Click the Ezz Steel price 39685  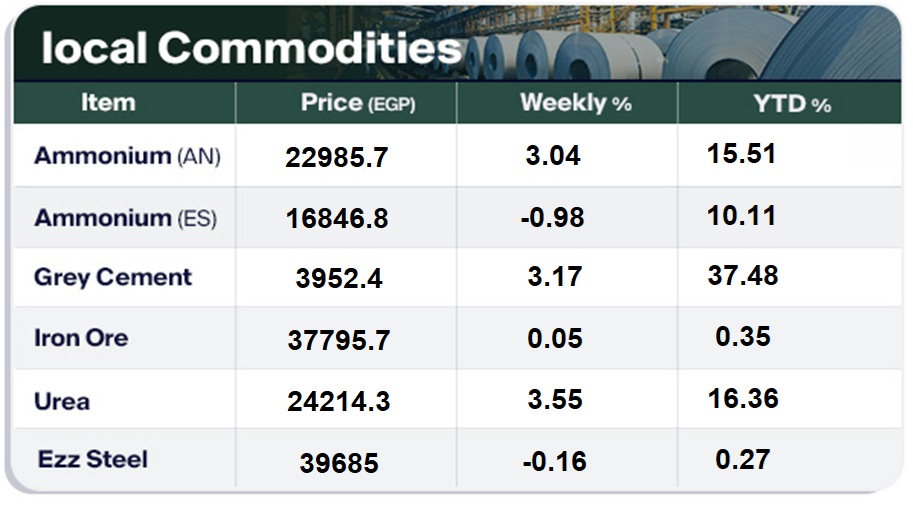tap(339, 464)
